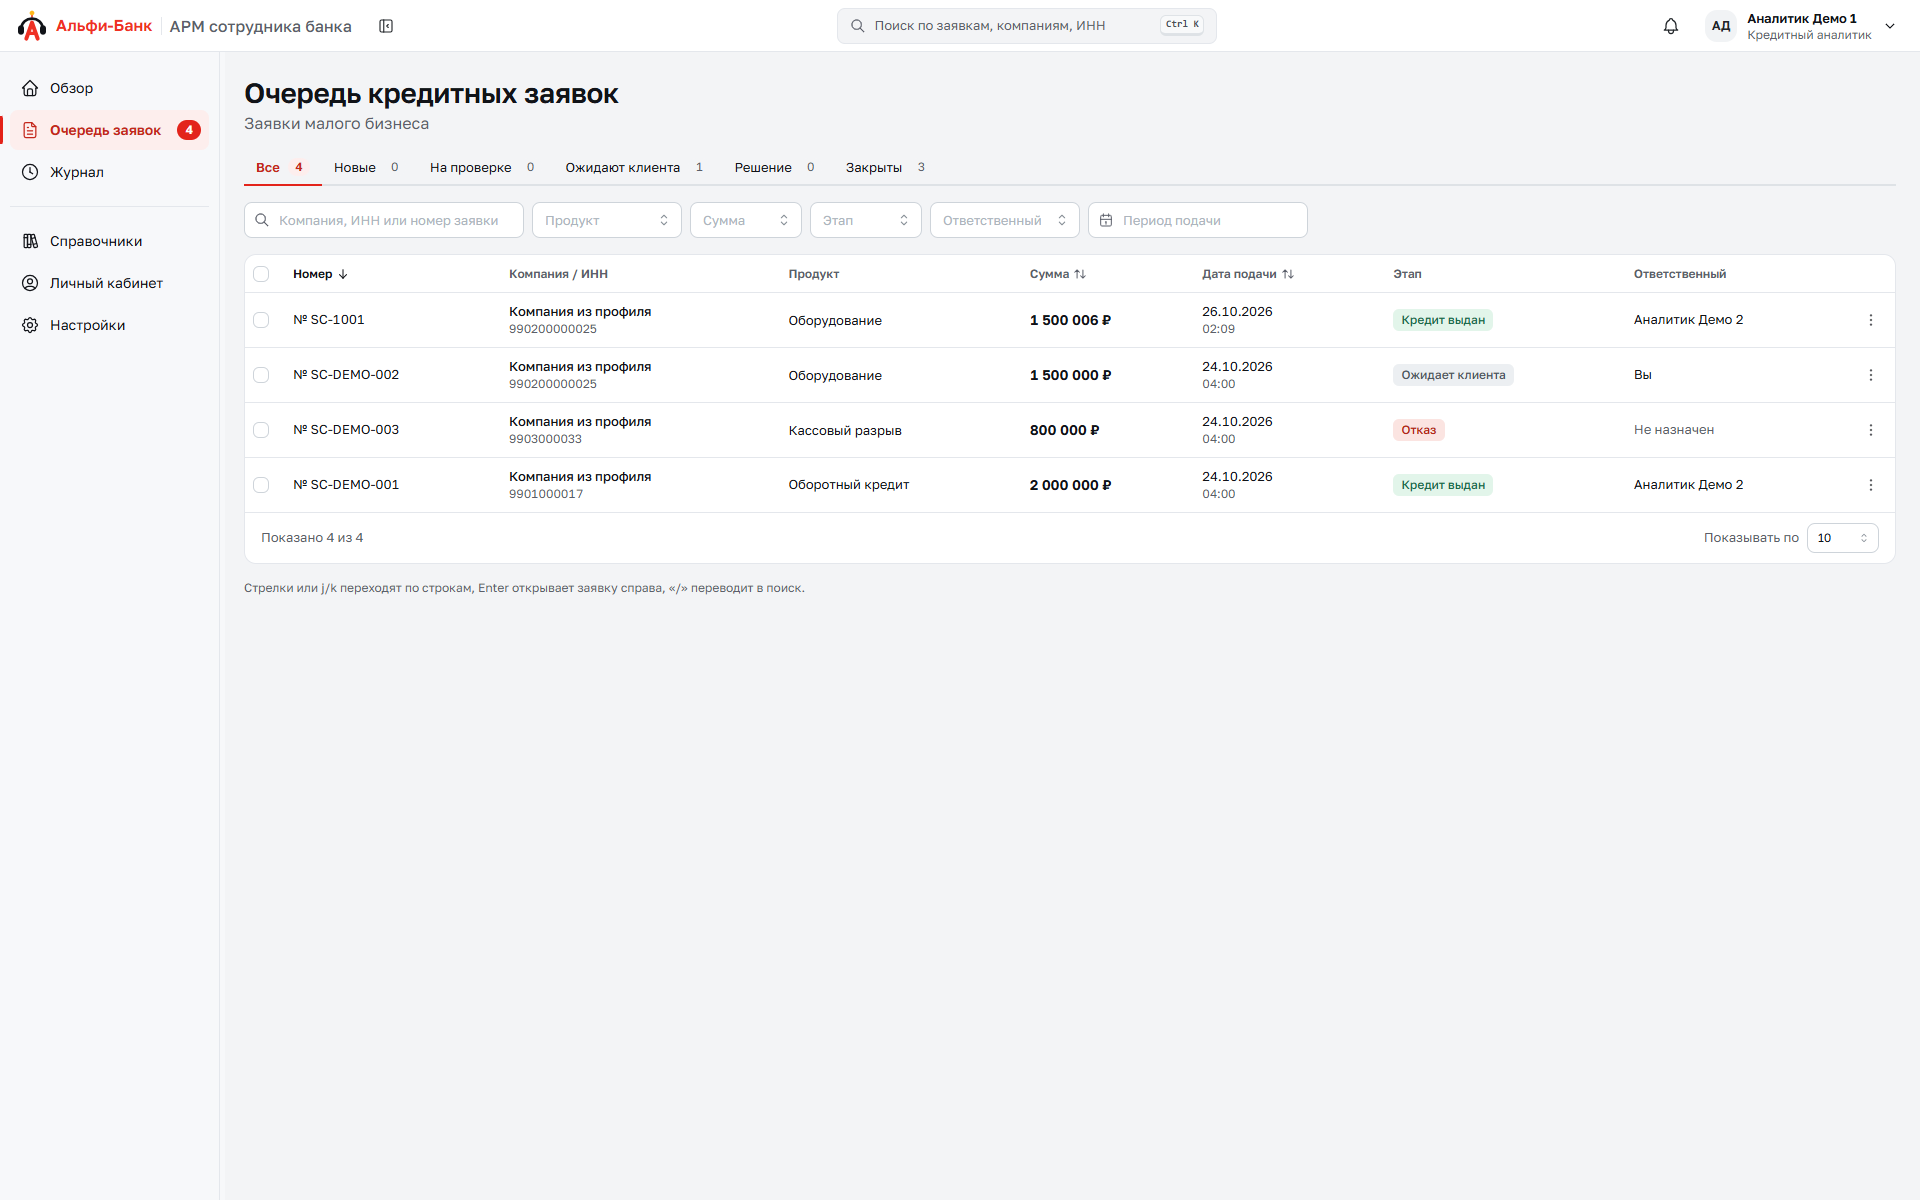Switch to the На проверке tab
Screen dimensions: 1920x1200
(482, 167)
